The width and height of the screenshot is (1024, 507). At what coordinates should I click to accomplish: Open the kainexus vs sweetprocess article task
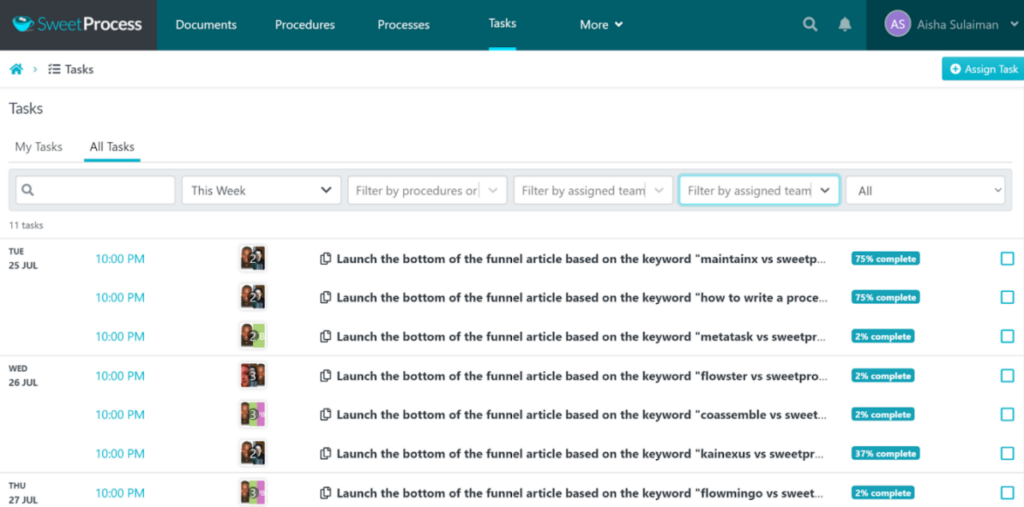point(582,453)
